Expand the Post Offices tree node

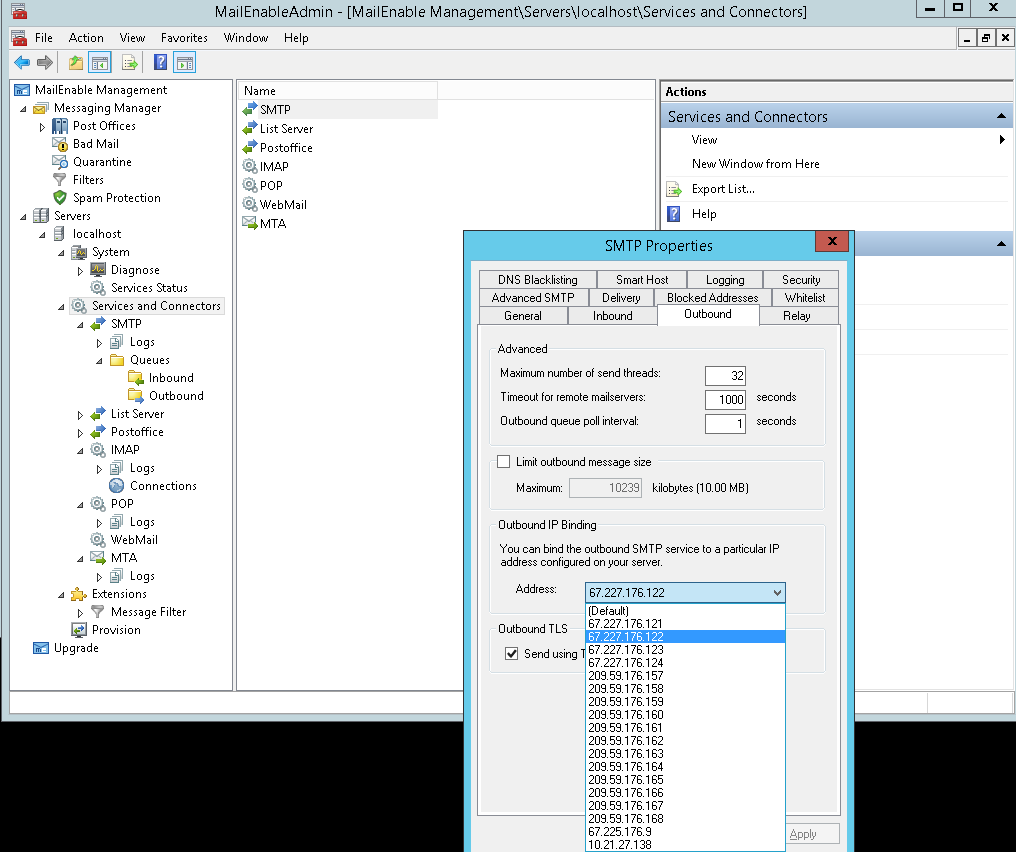pos(42,127)
